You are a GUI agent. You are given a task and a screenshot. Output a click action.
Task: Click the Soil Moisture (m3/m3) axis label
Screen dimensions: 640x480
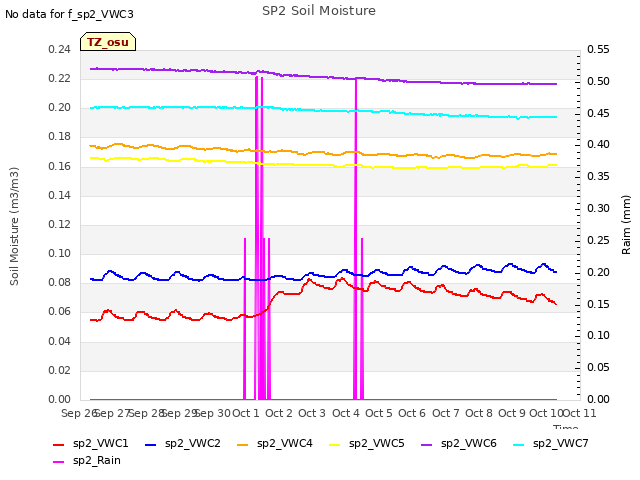14,226
